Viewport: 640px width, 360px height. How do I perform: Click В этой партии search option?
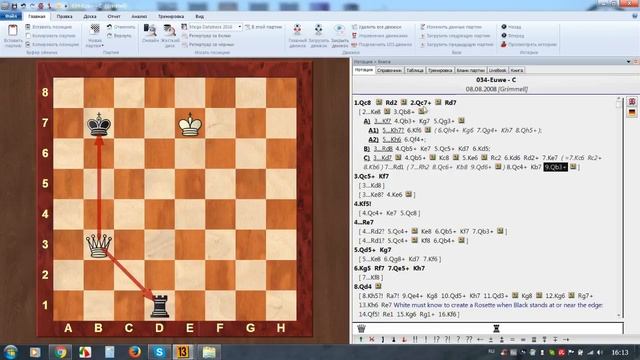[x=263, y=27]
